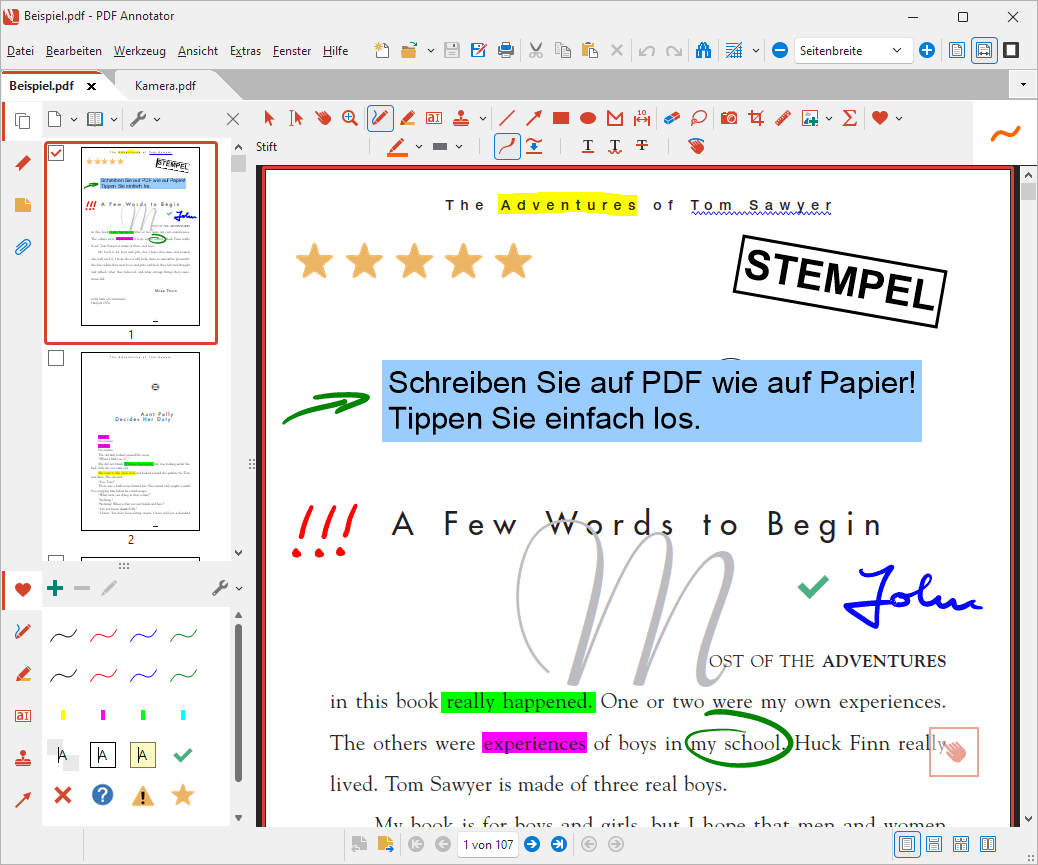Activate the Text box tool
Screen dimensions: 1038x865
coord(433,117)
